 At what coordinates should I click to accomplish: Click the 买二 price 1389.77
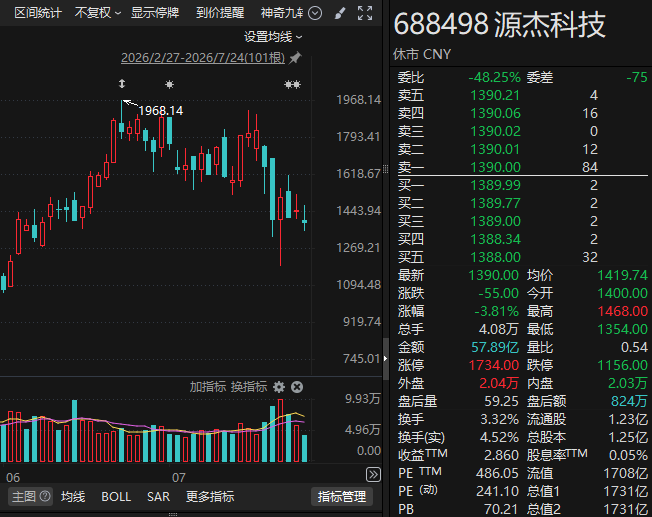pos(495,203)
